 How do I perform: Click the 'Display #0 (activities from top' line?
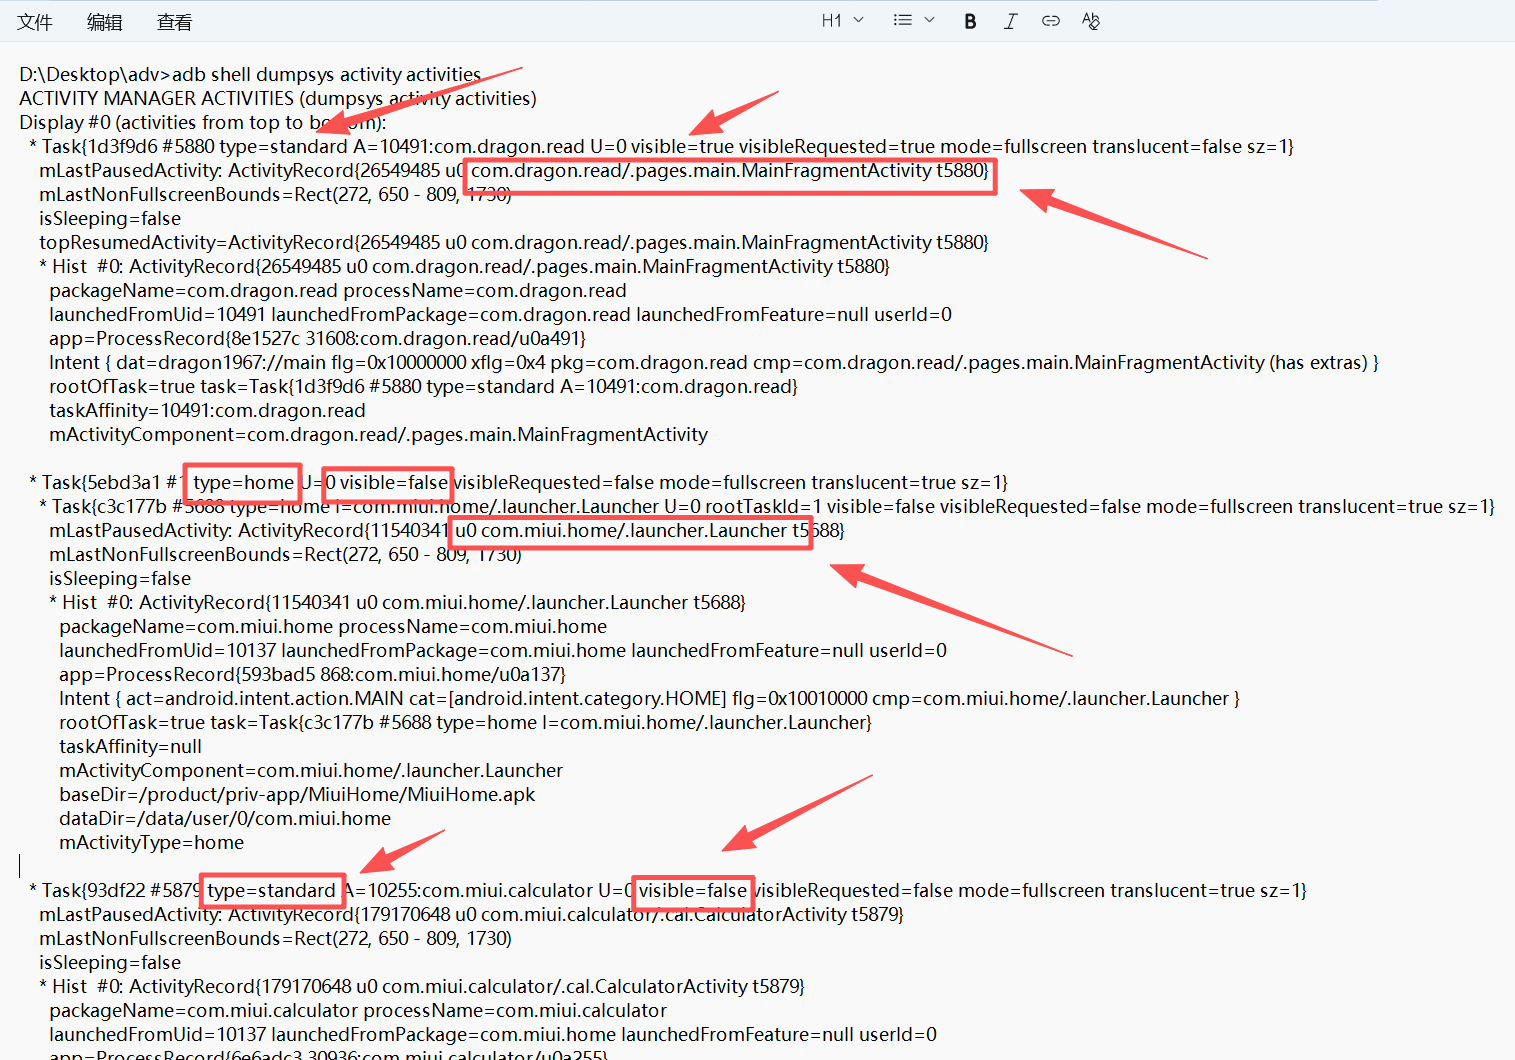coord(203,123)
